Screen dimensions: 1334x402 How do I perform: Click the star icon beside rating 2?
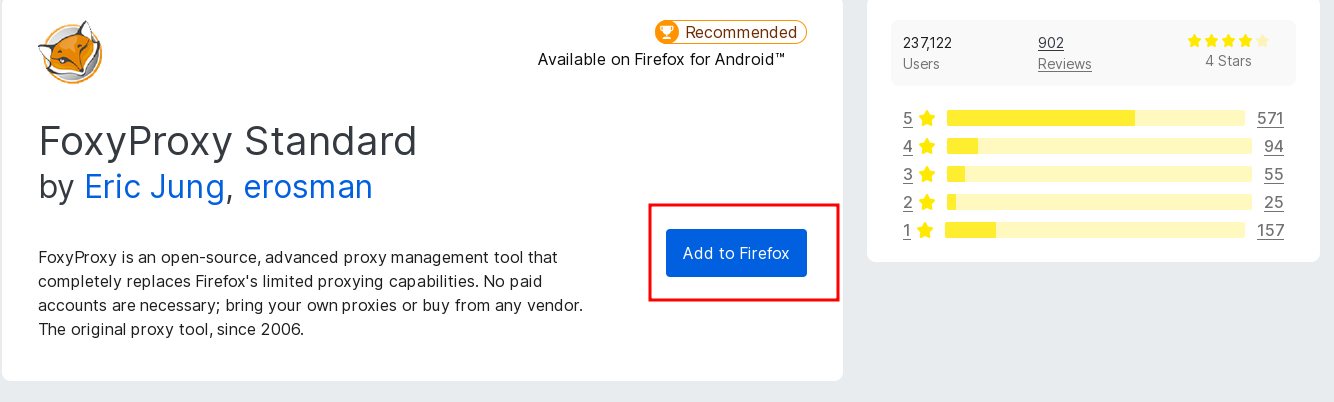tap(927, 202)
